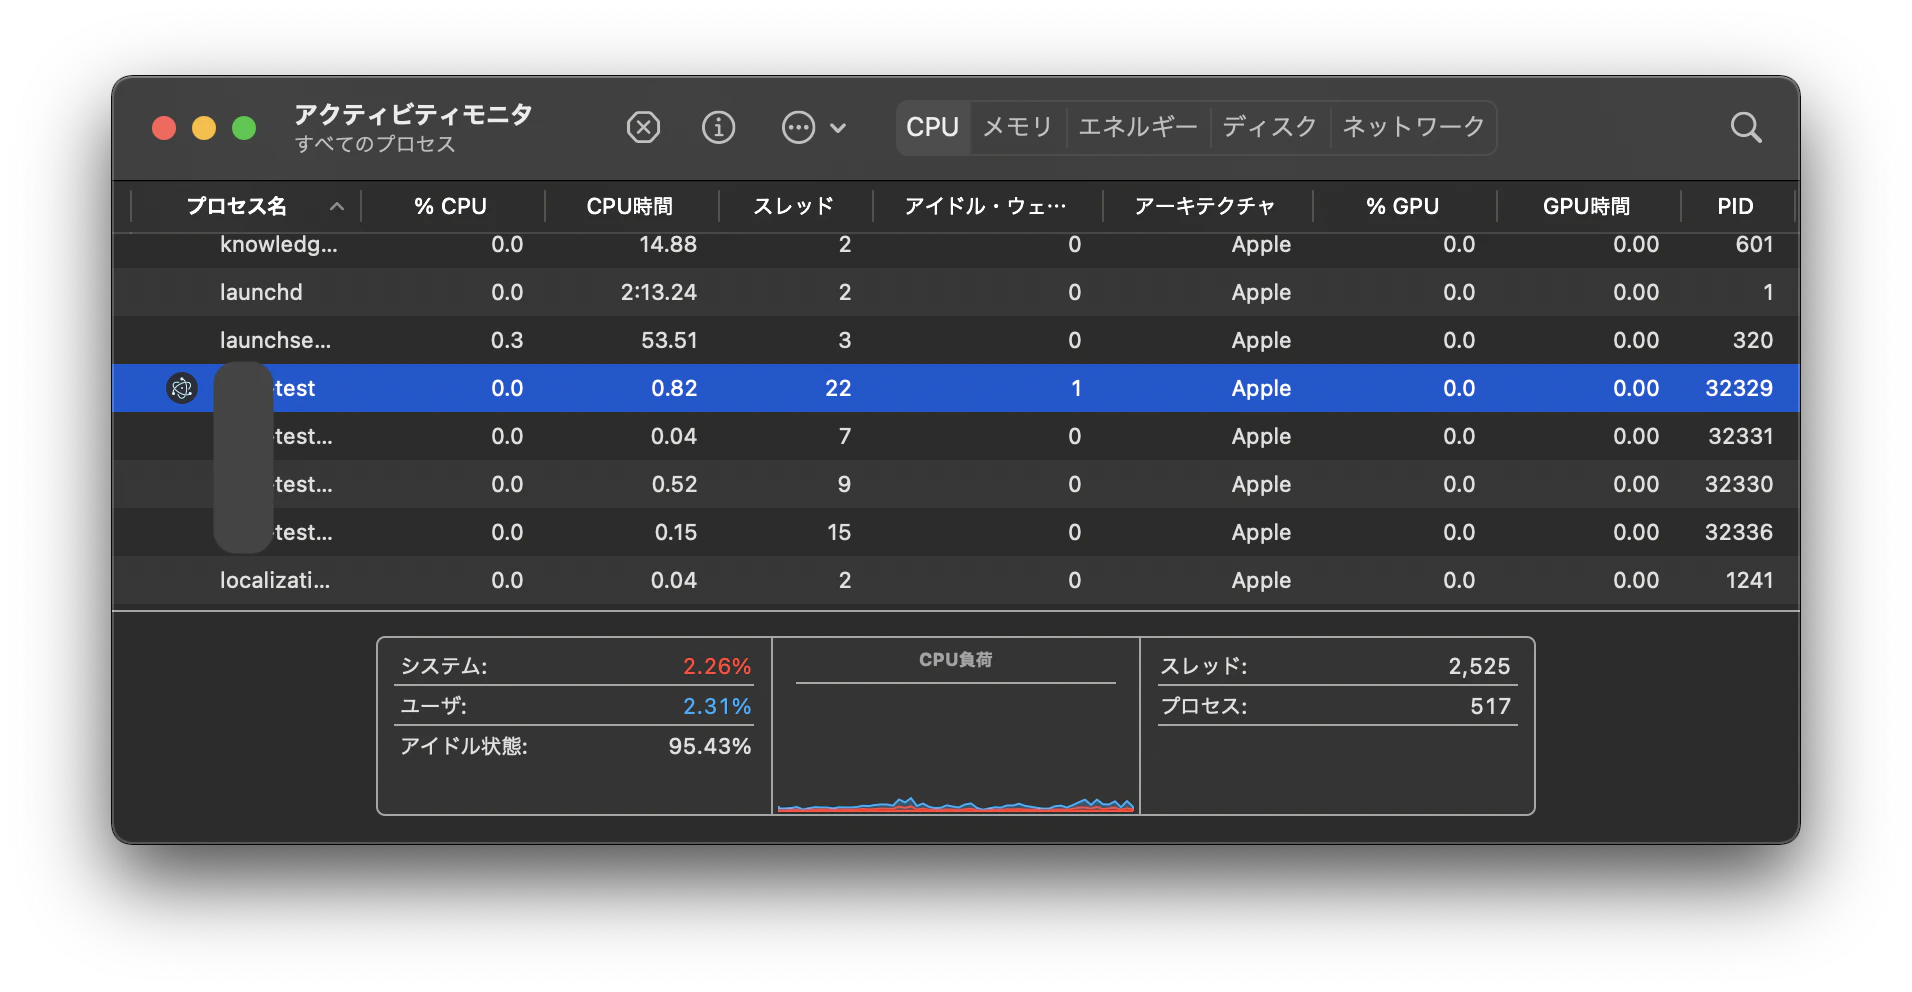Screen dimensions: 1912x992
Task: Select the launchd process row
Action: [x=956, y=292]
